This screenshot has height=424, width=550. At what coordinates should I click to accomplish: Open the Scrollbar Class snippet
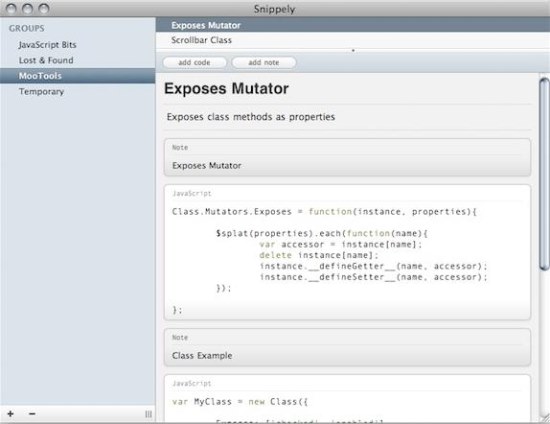tap(353, 40)
